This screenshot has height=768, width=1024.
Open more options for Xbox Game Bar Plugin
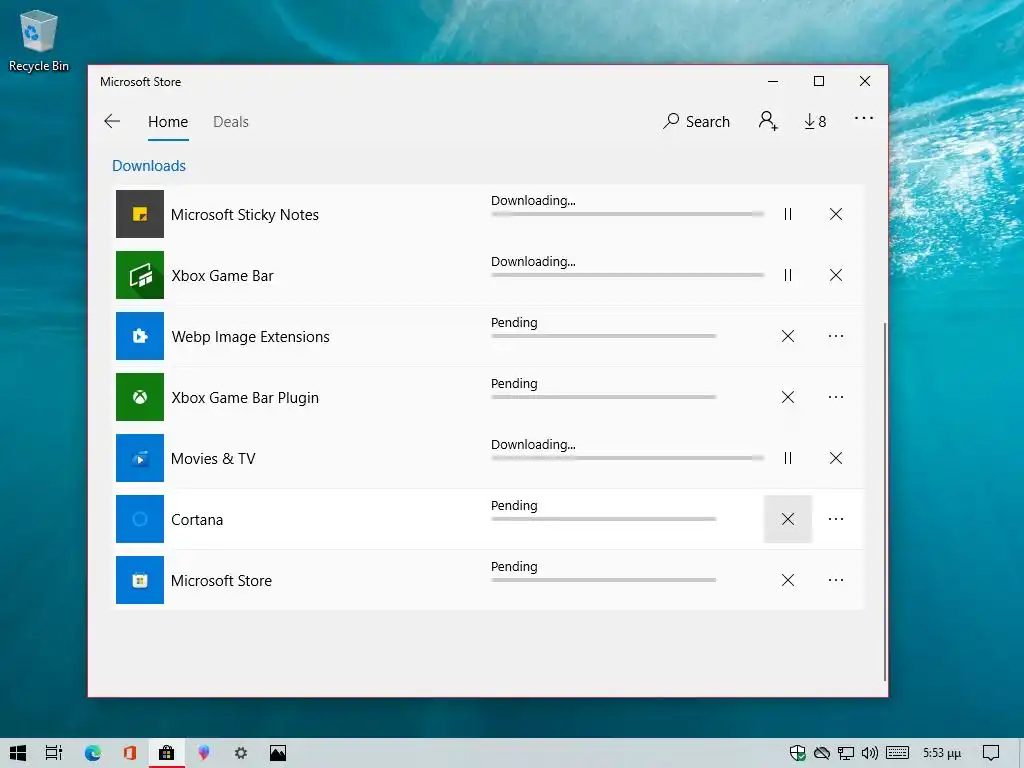pos(835,397)
